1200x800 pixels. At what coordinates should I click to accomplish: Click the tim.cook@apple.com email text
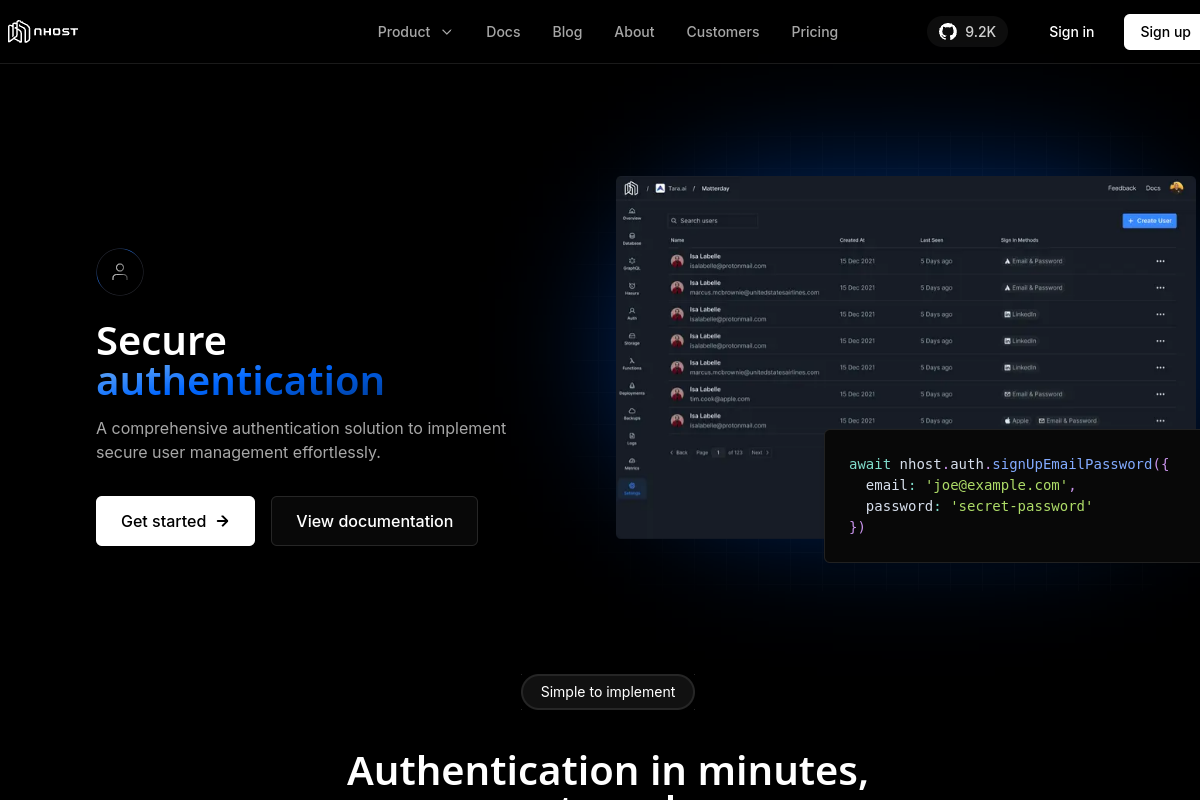(719, 399)
